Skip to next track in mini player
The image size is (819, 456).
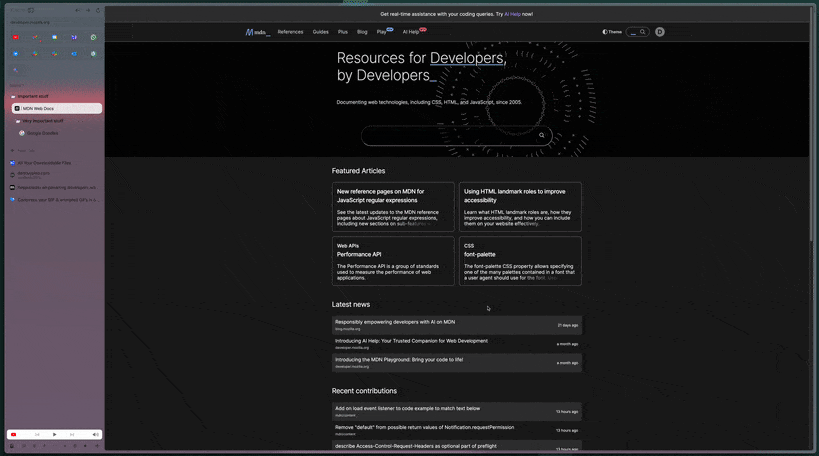[x=72, y=435]
